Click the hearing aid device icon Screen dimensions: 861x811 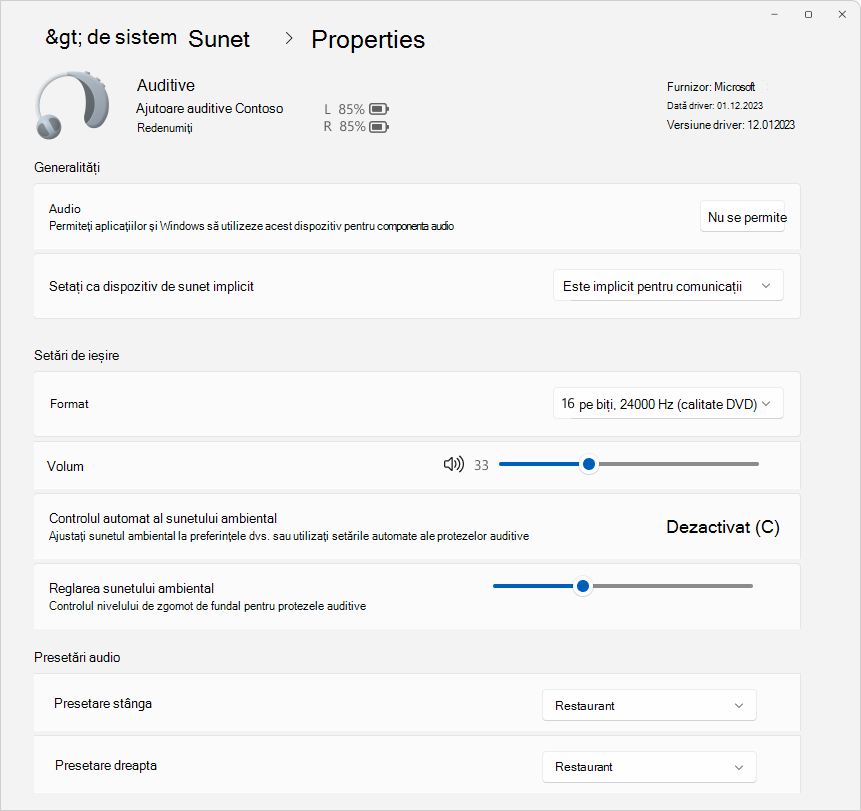coord(72,104)
